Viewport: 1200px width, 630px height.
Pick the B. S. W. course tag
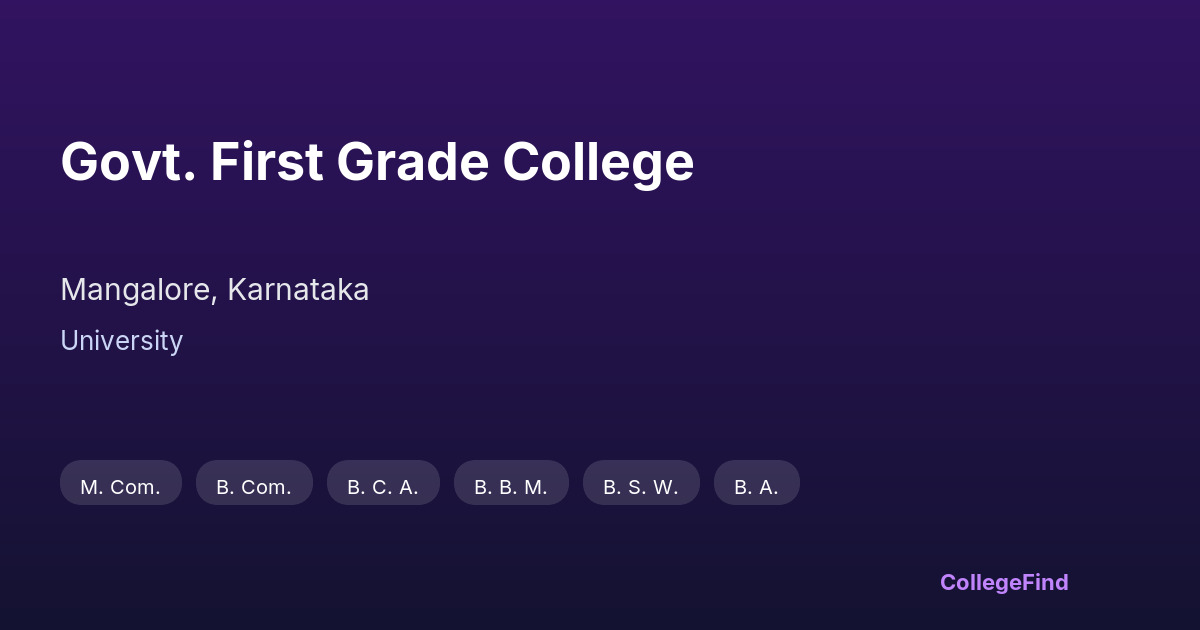point(641,483)
